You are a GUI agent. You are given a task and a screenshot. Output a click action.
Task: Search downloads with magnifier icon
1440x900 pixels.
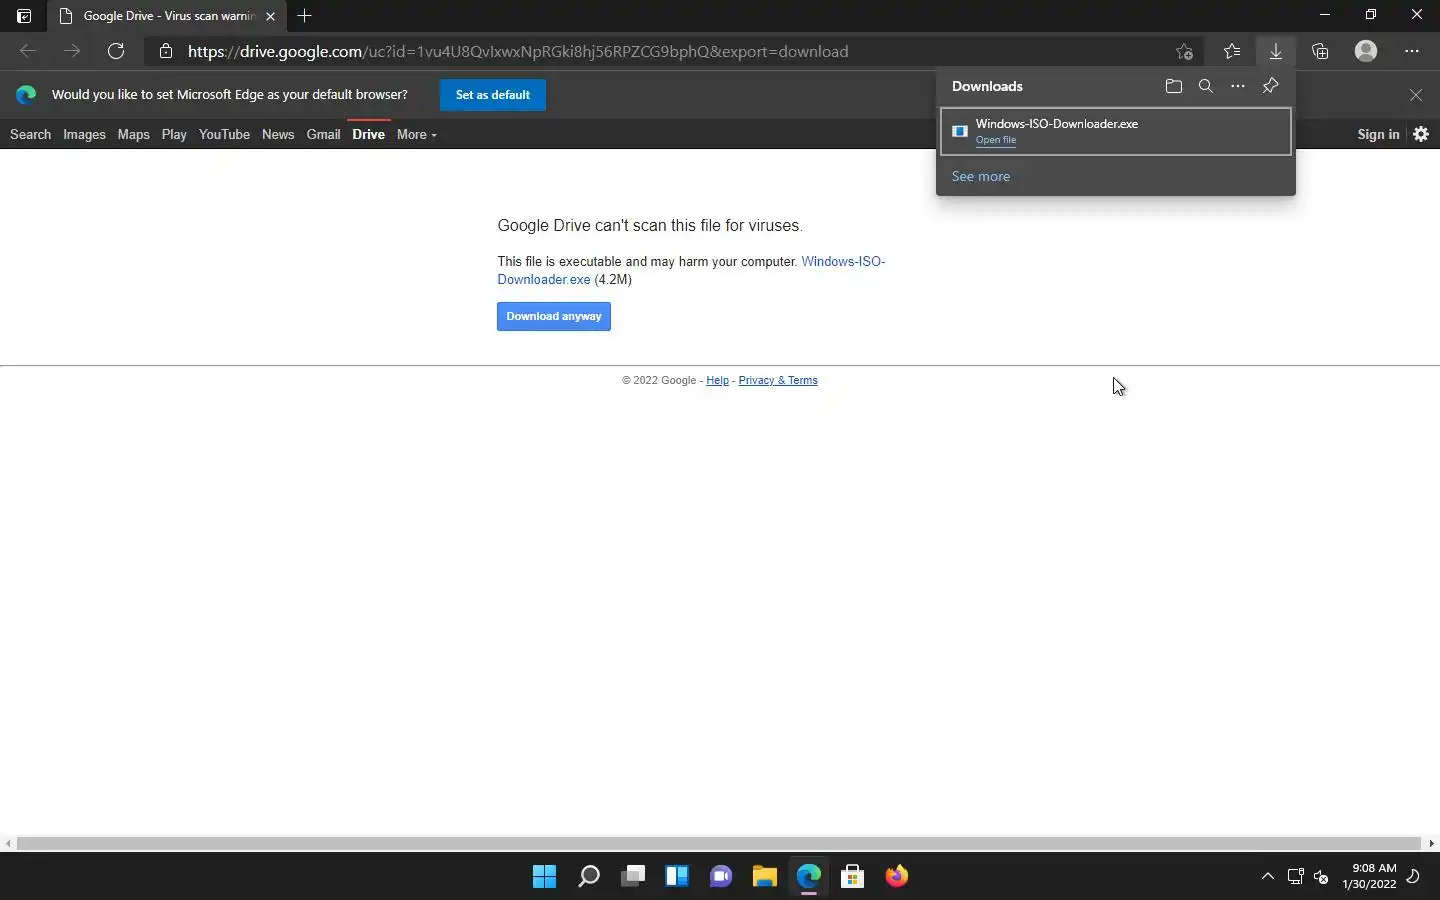[x=1206, y=86]
